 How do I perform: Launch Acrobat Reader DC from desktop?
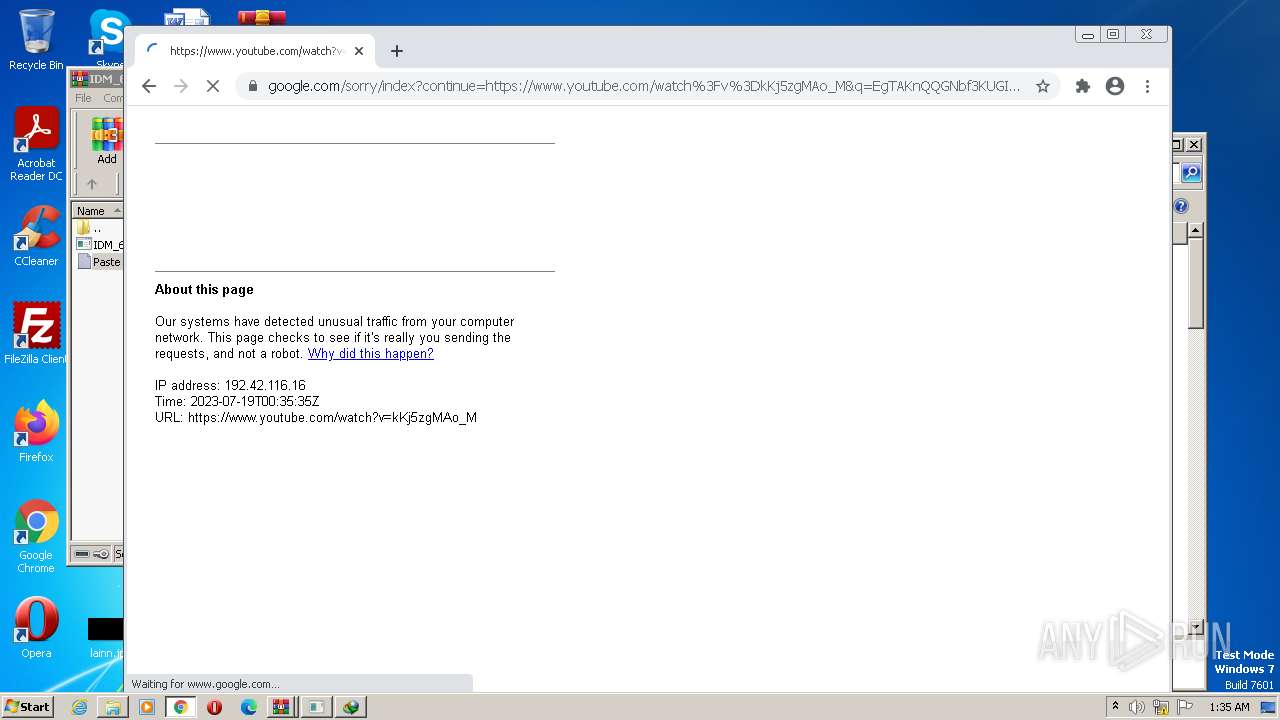click(36, 145)
